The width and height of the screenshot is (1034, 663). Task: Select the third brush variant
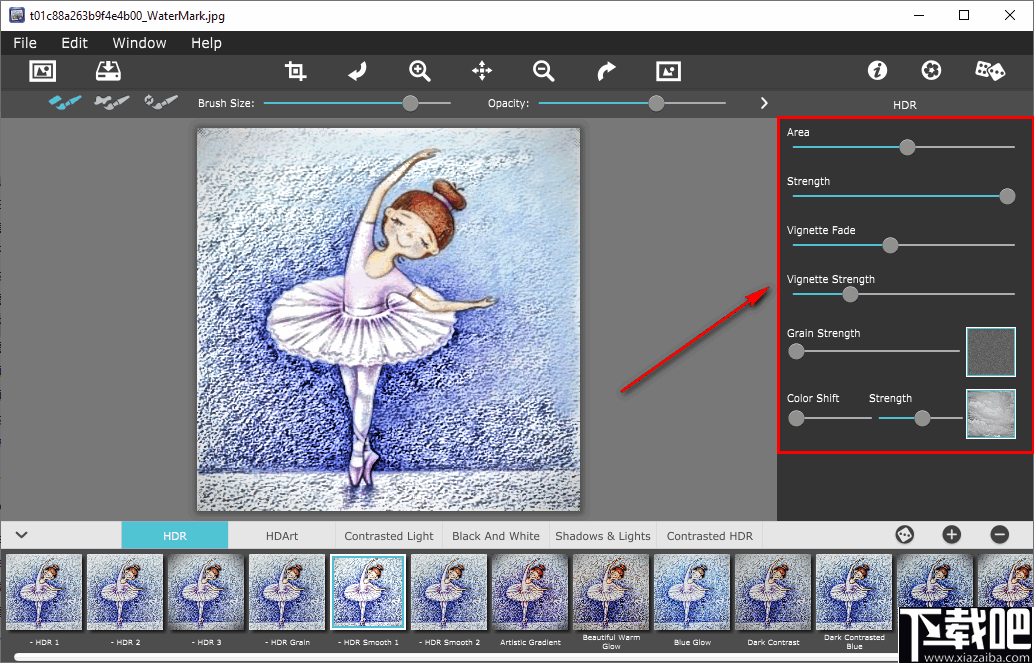click(160, 102)
